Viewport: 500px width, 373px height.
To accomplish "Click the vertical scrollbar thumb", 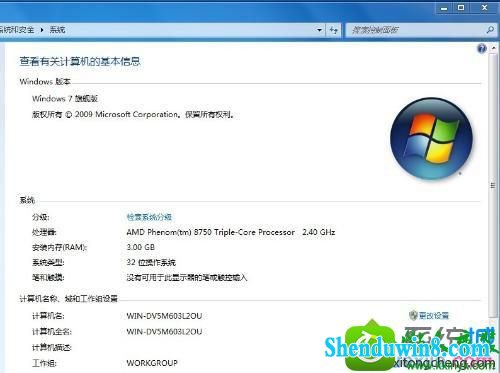I will tap(492, 185).
